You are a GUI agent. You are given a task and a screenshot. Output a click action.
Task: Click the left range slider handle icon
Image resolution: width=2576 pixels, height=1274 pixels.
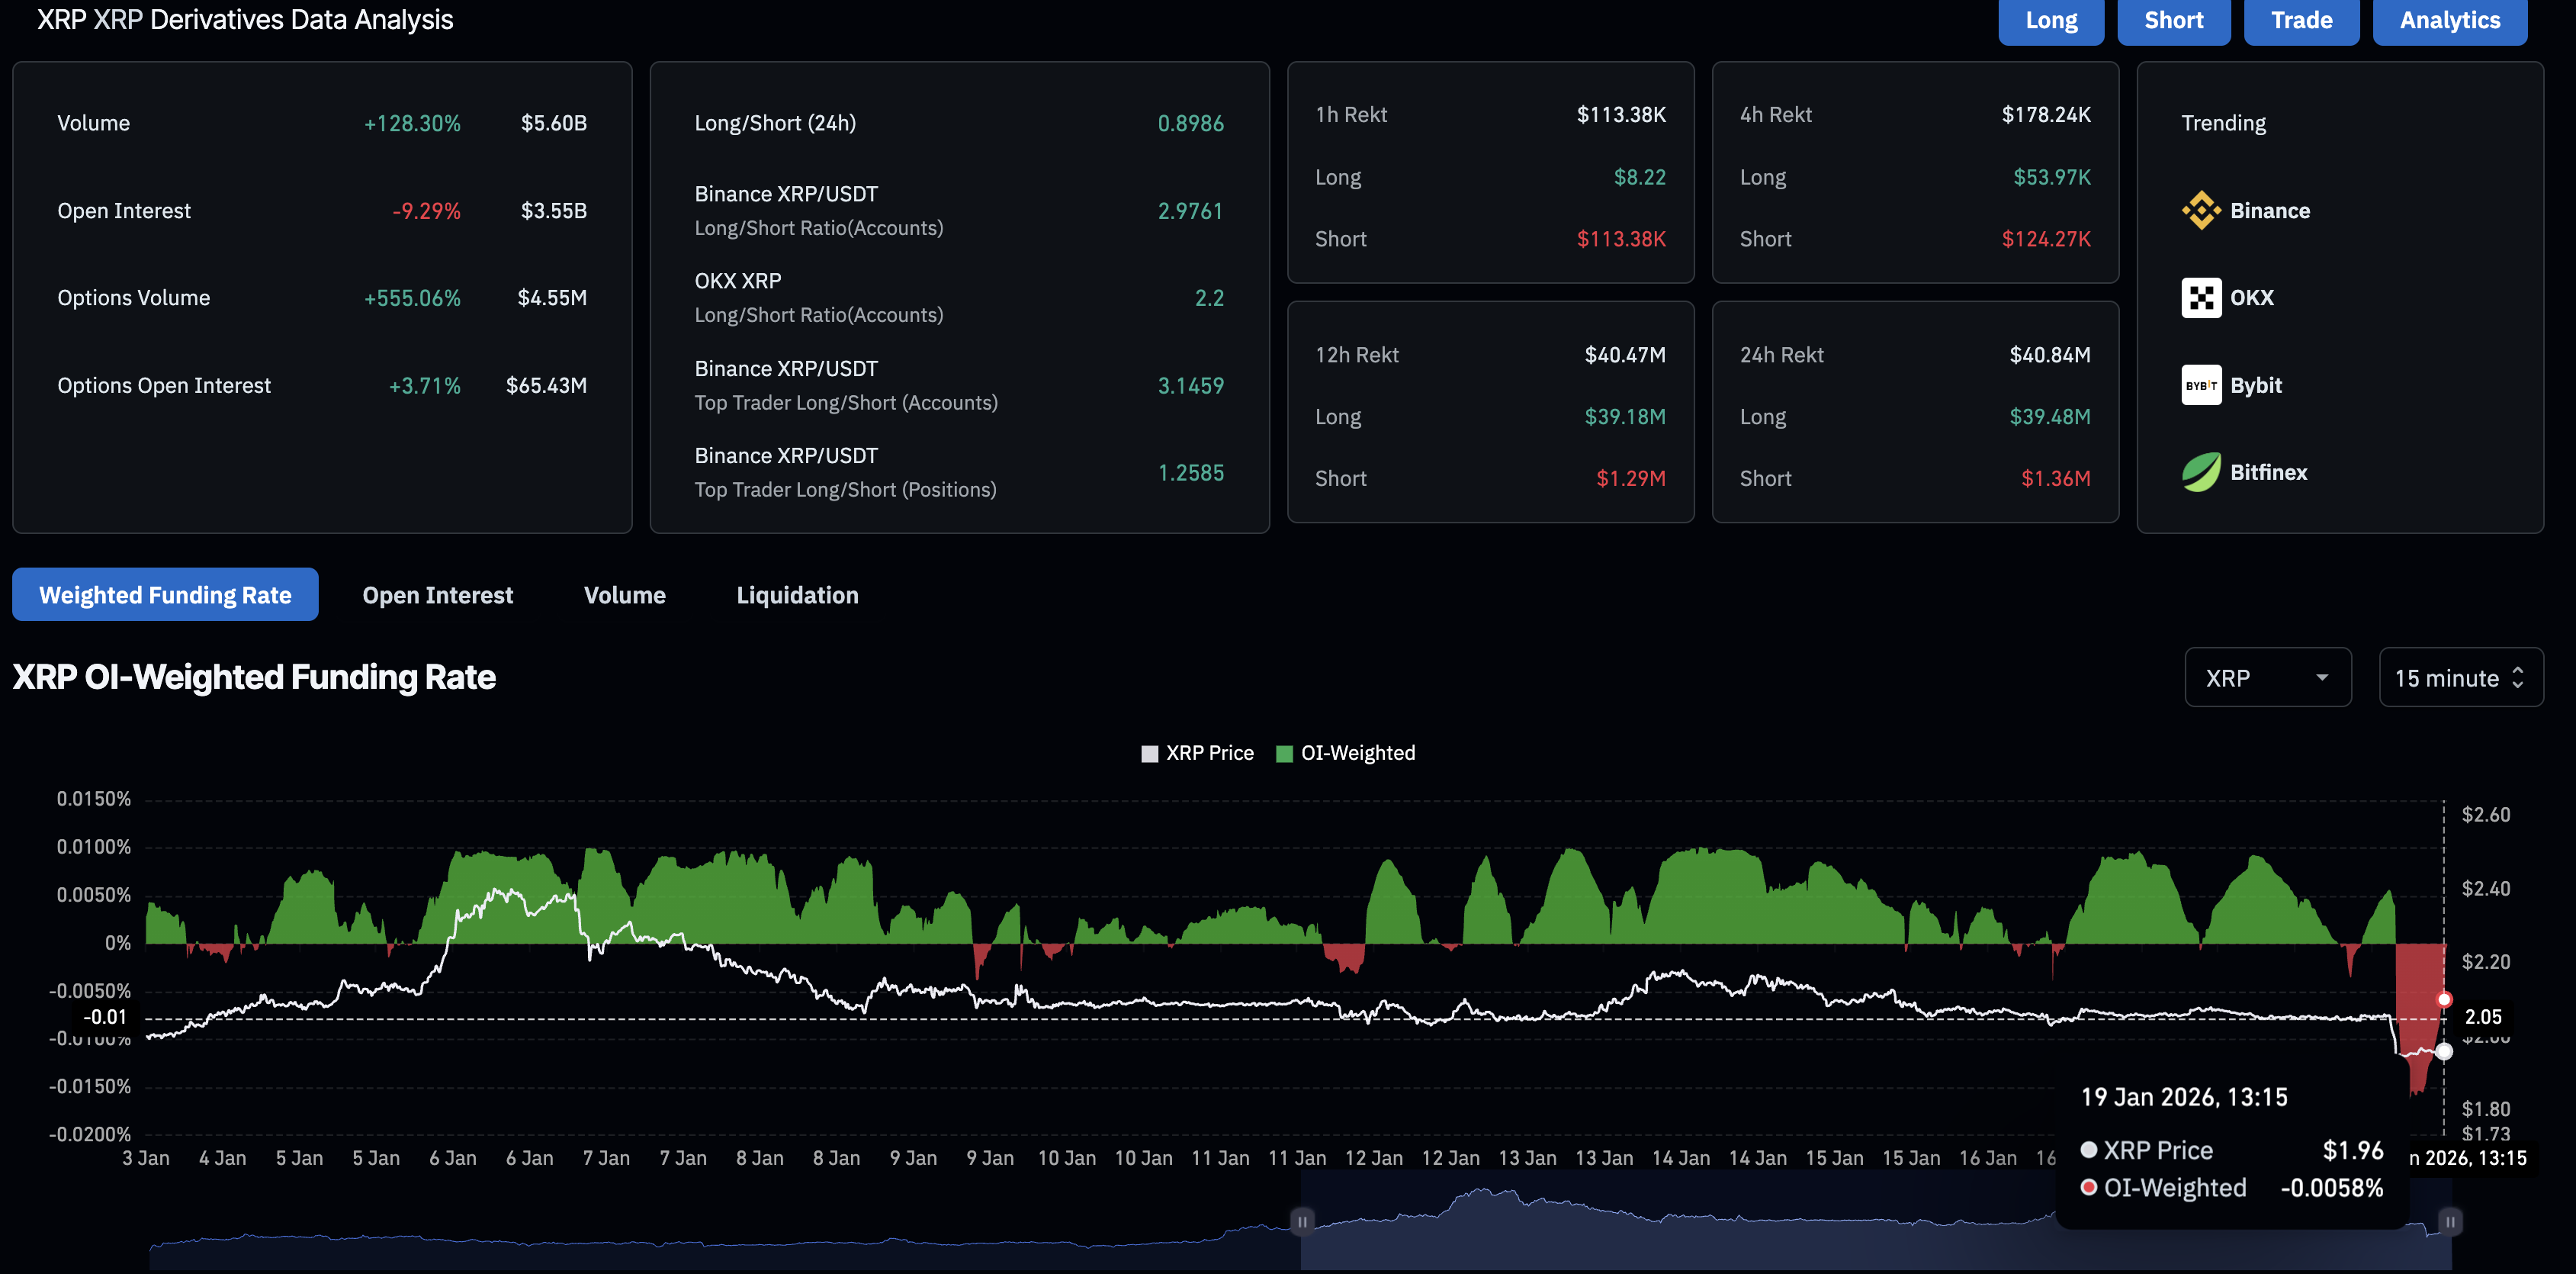(1302, 1221)
